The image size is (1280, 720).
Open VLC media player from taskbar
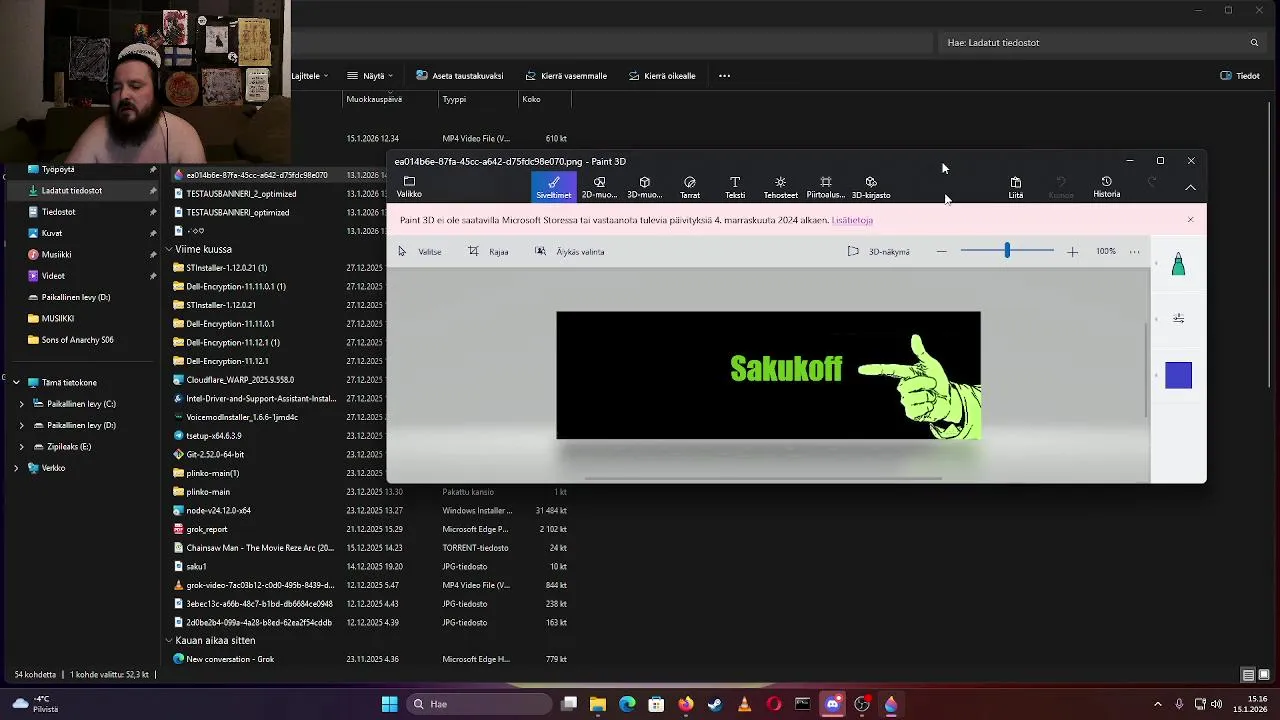tap(744, 704)
